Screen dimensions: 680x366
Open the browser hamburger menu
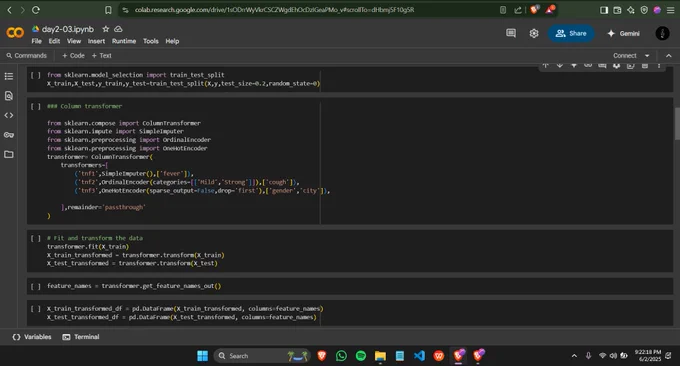click(670, 10)
